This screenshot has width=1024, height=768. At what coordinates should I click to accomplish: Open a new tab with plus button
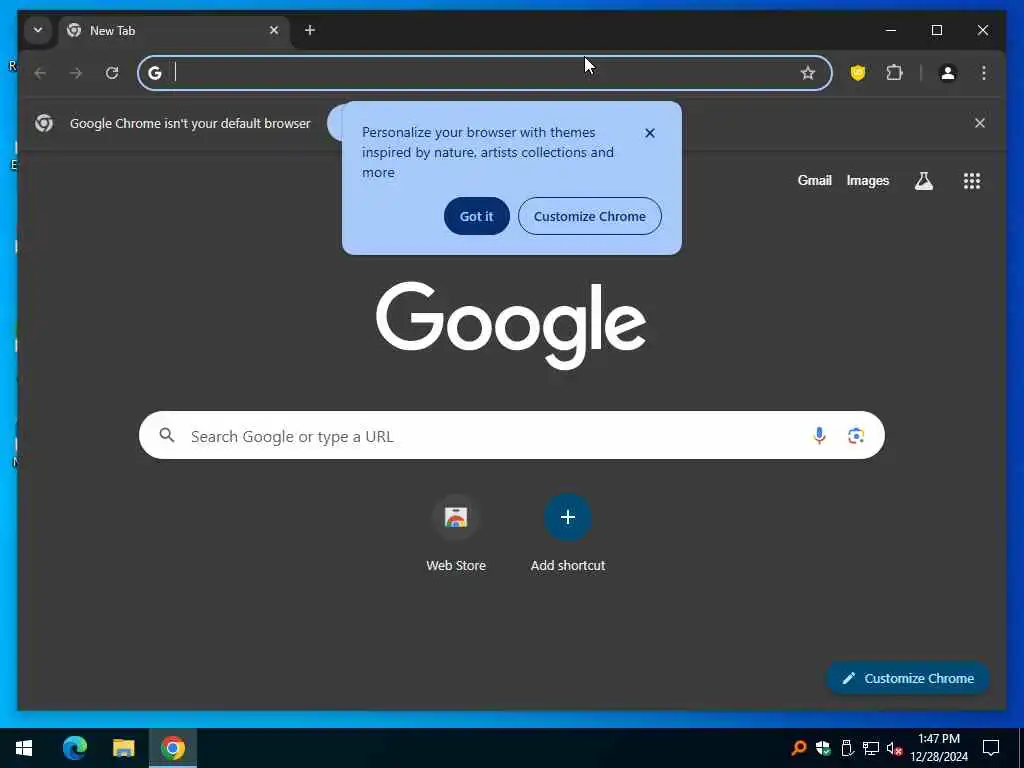coord(310,30)
